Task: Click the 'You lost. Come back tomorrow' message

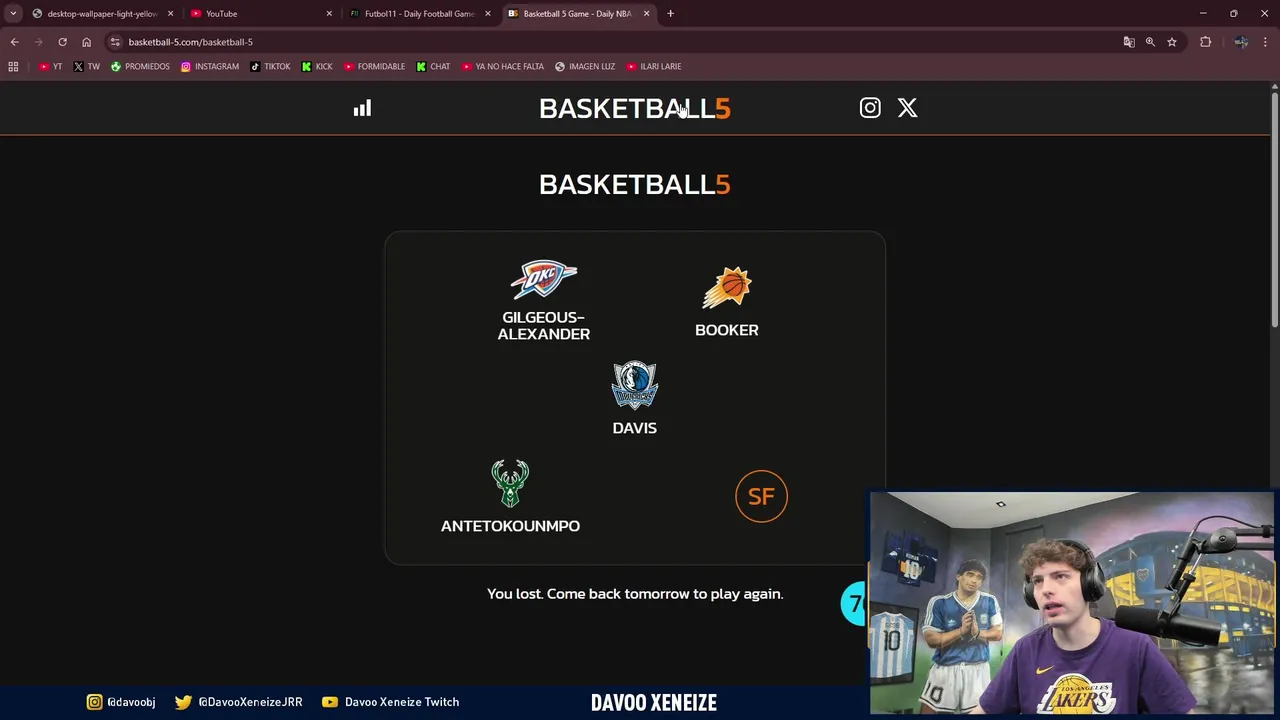Action: tap(635, 594)
